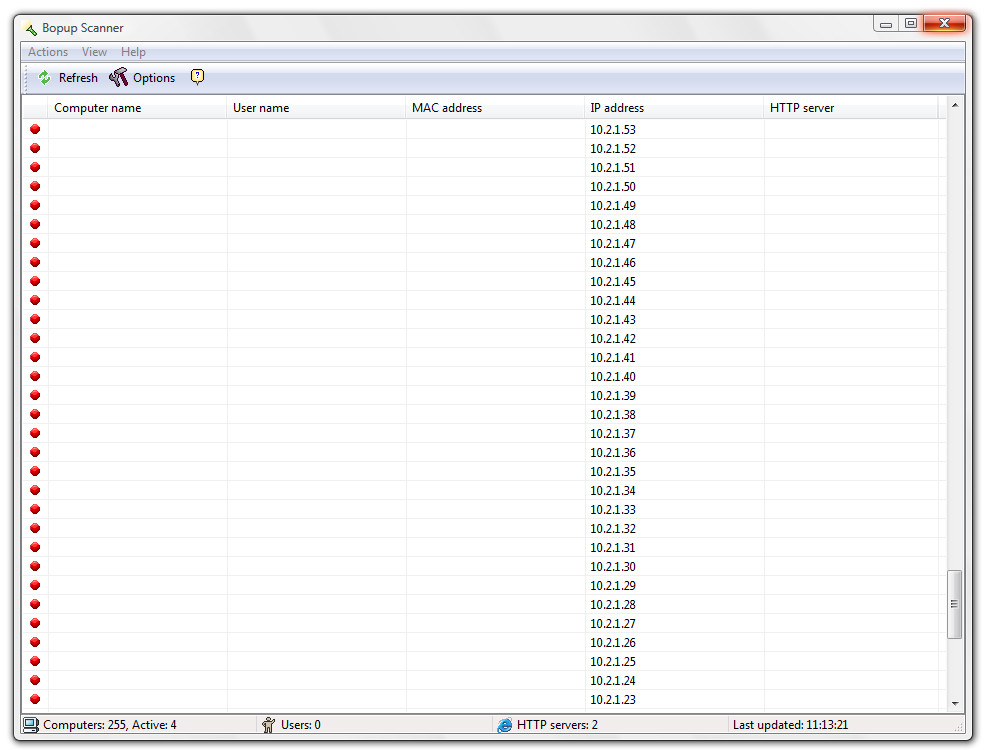Screen dimensions: 995x750
Task: Open the Actions menu
Action: point(48,52)
